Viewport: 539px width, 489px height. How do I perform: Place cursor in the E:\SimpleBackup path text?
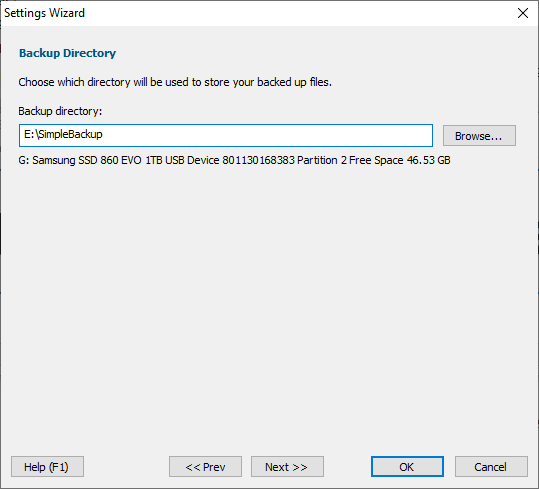63,134
